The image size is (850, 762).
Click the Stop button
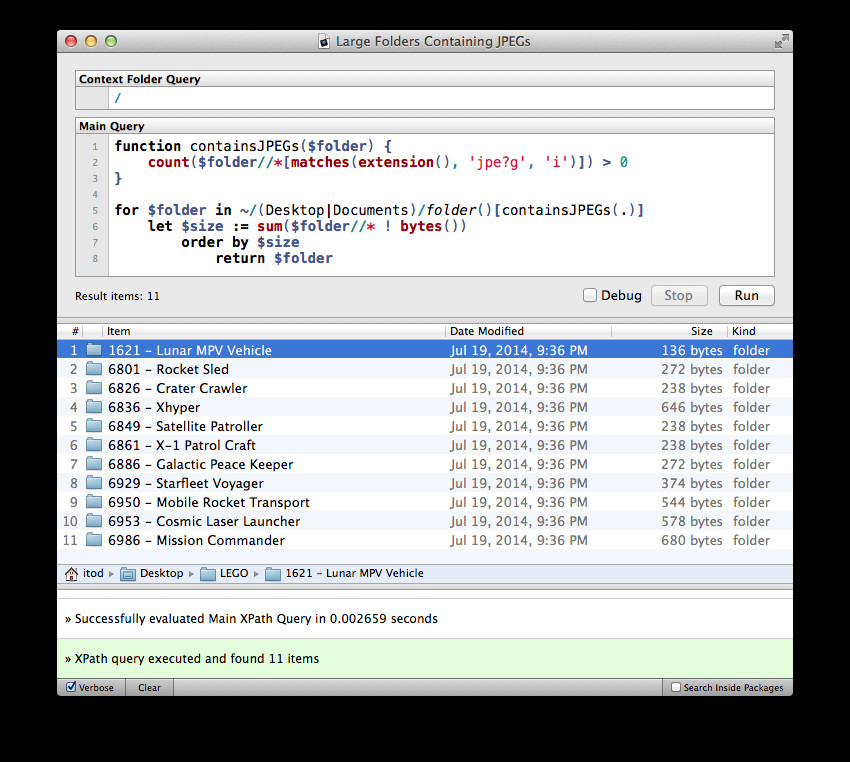pyautogui.click(x=679, y=295)
